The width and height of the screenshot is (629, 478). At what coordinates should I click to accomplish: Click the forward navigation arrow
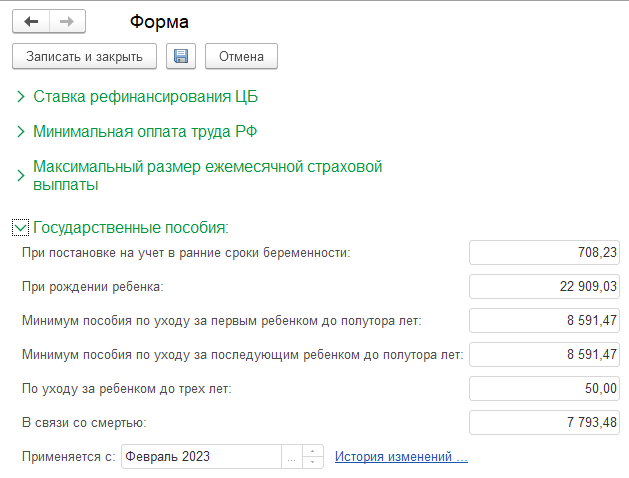pyautogui.click(x=66, y=21)
